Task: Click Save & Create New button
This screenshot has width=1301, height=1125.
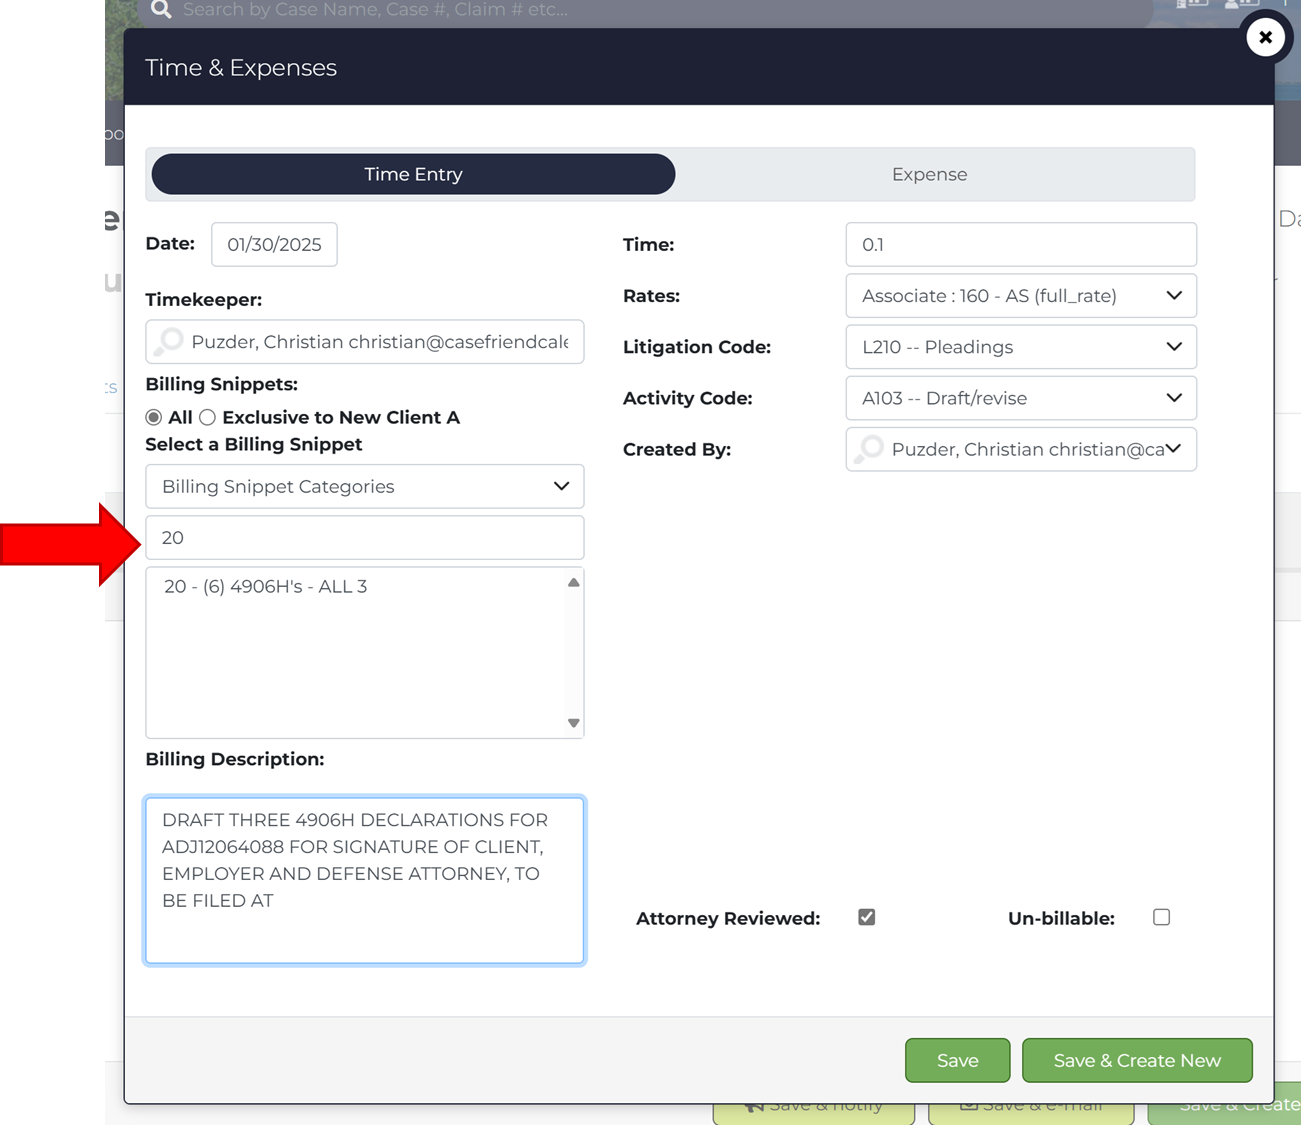Action: click(x=1136, y=1060)
